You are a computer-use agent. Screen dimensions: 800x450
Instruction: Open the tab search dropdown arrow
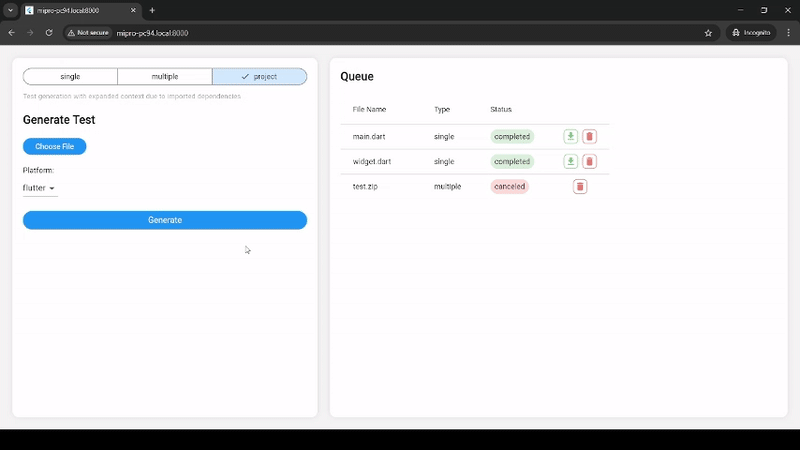(x=10, y=10)
